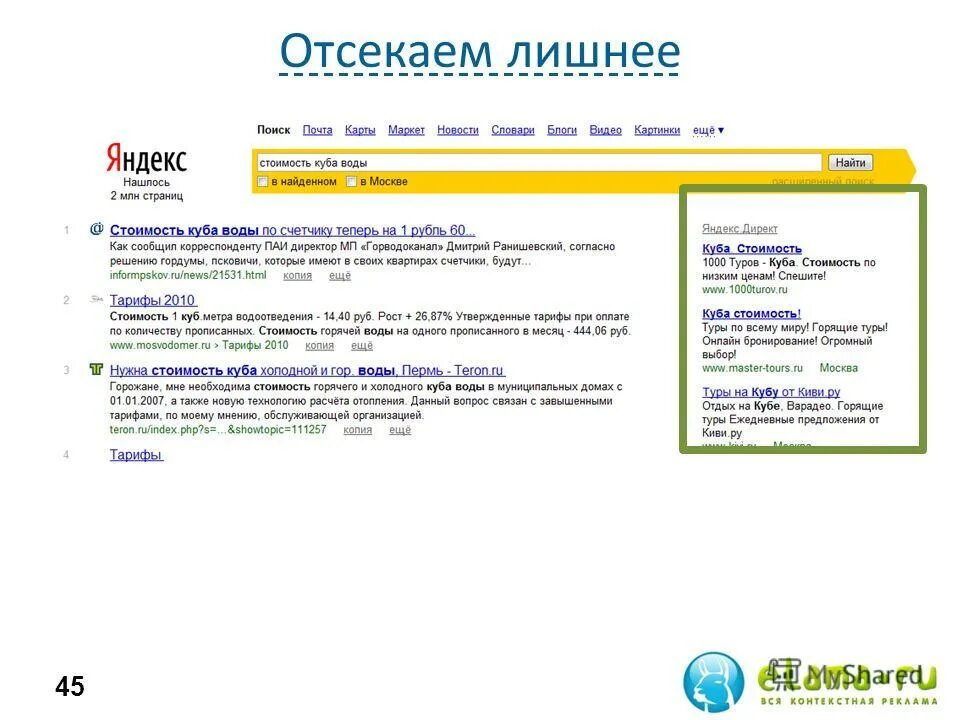Open the 'Туры на Кубу от Киви.ру' ad

[771, 392]
